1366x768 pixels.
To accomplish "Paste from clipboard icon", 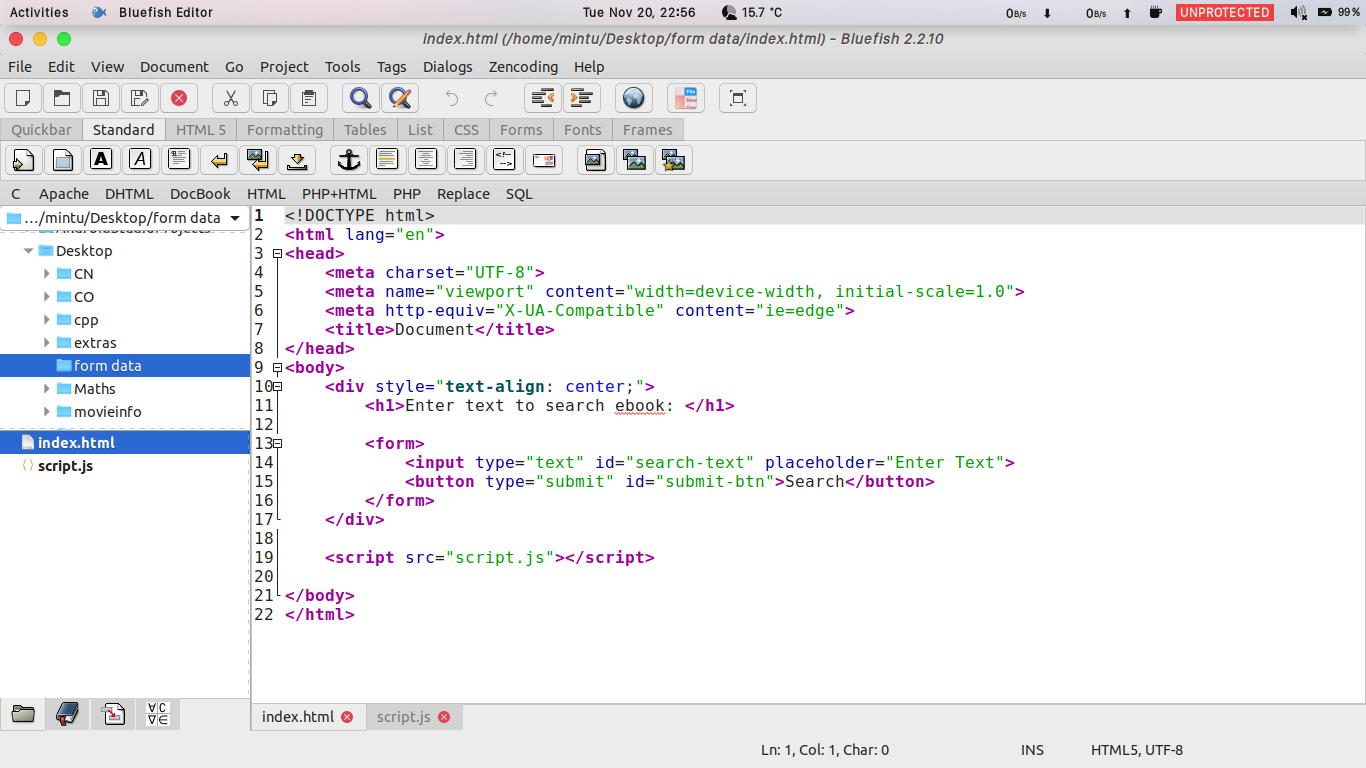I will [x=309, y=98].
